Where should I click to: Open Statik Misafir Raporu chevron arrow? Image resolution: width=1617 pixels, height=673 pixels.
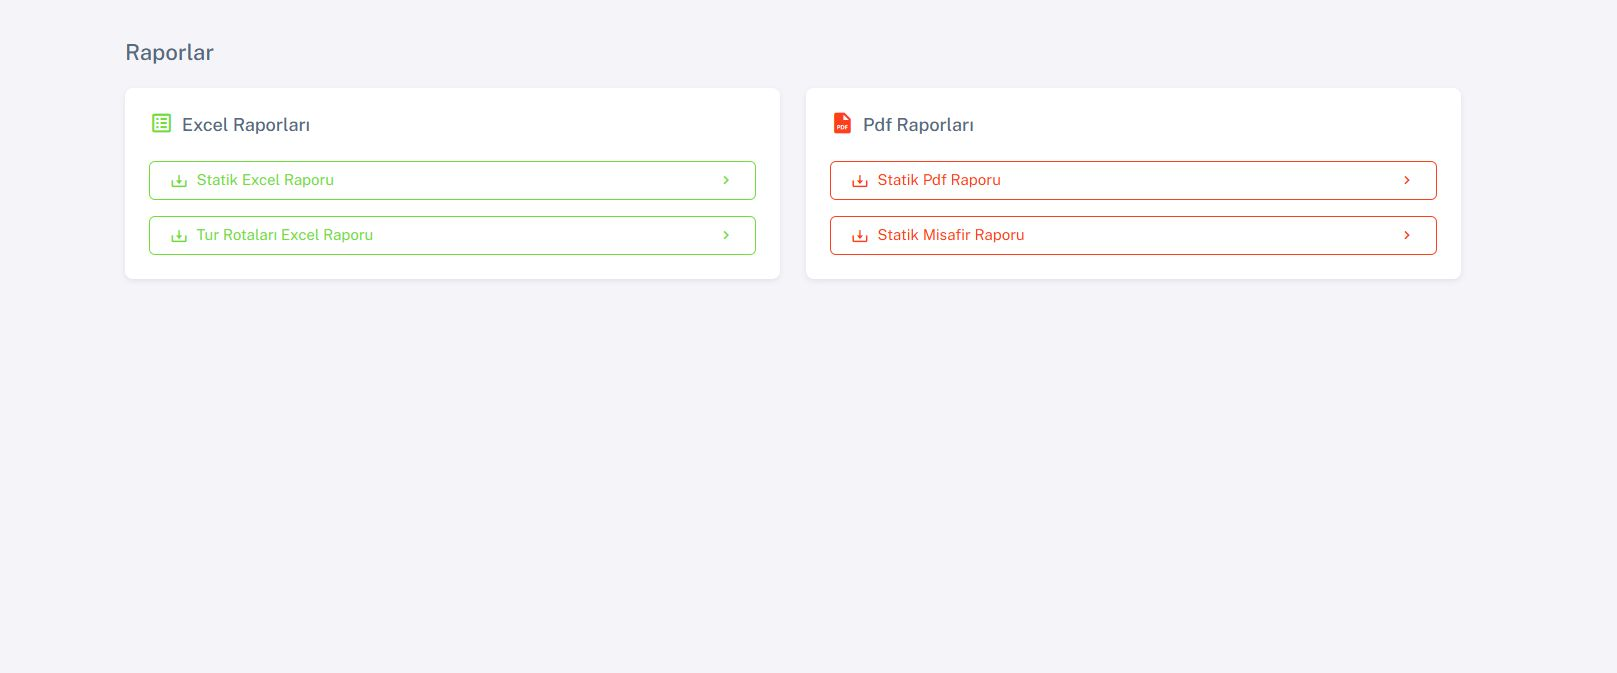click(1407, 235)
